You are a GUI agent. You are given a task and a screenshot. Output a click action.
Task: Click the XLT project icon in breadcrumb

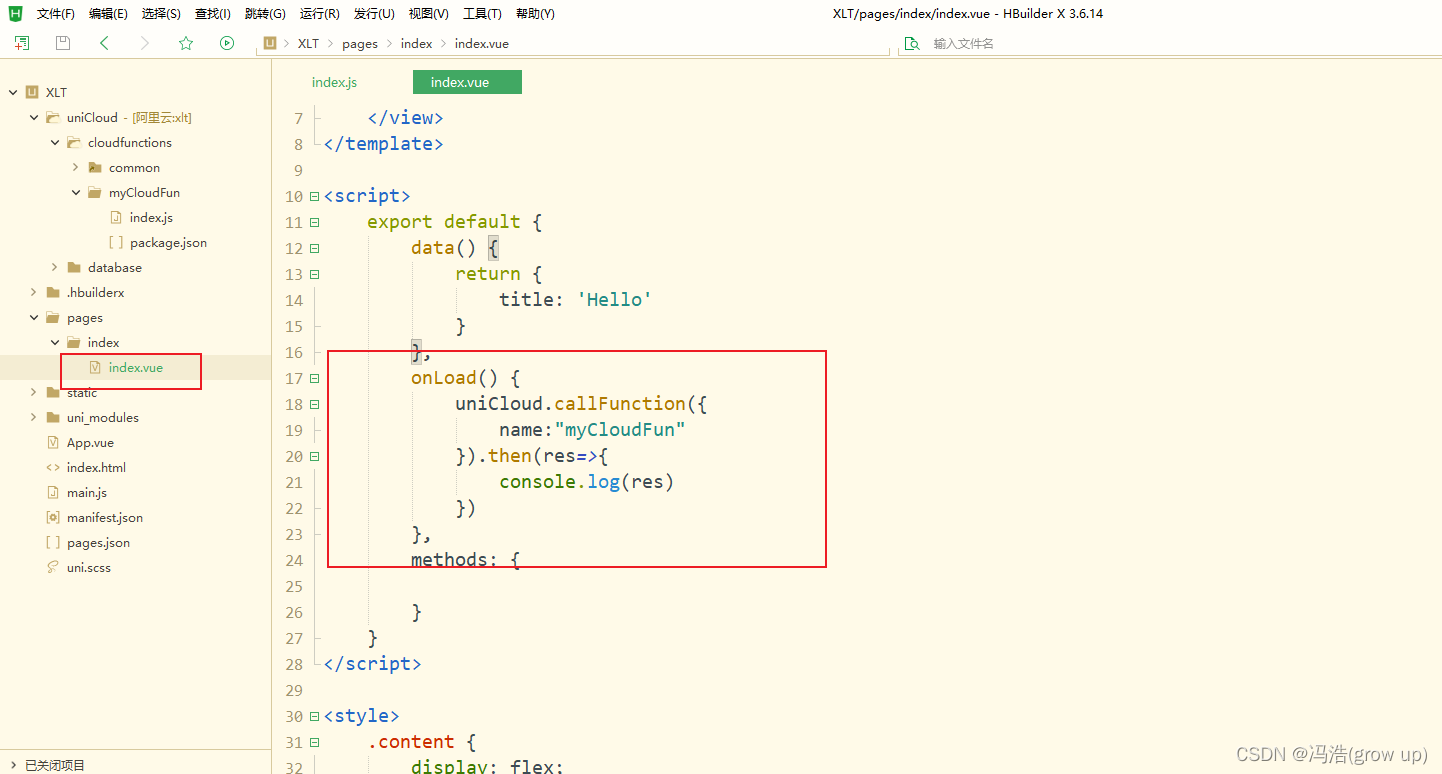pyautogui.click(x=270, y=43)
